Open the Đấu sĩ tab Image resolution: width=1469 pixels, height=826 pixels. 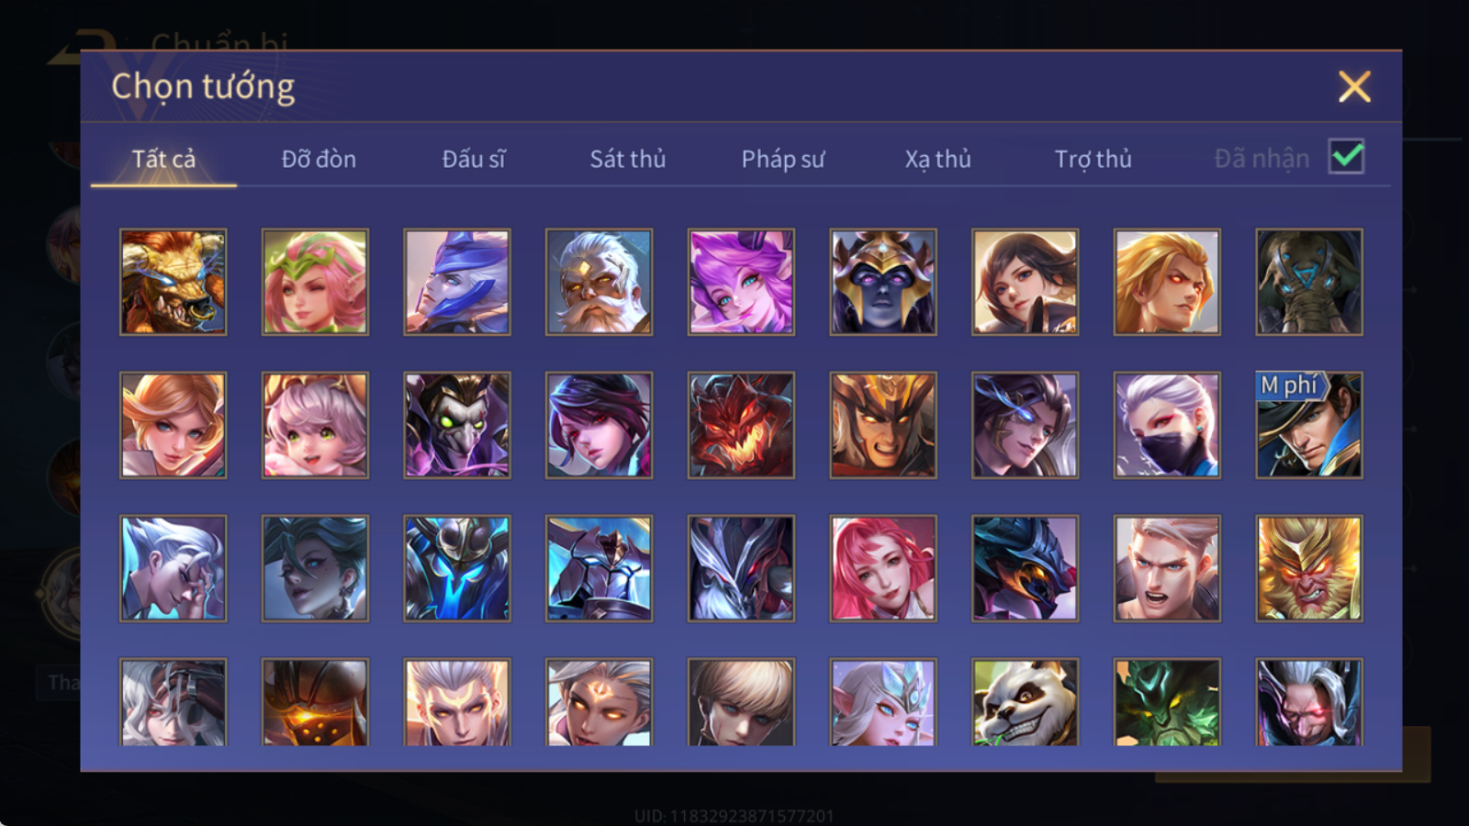click(x=473, y=159)
